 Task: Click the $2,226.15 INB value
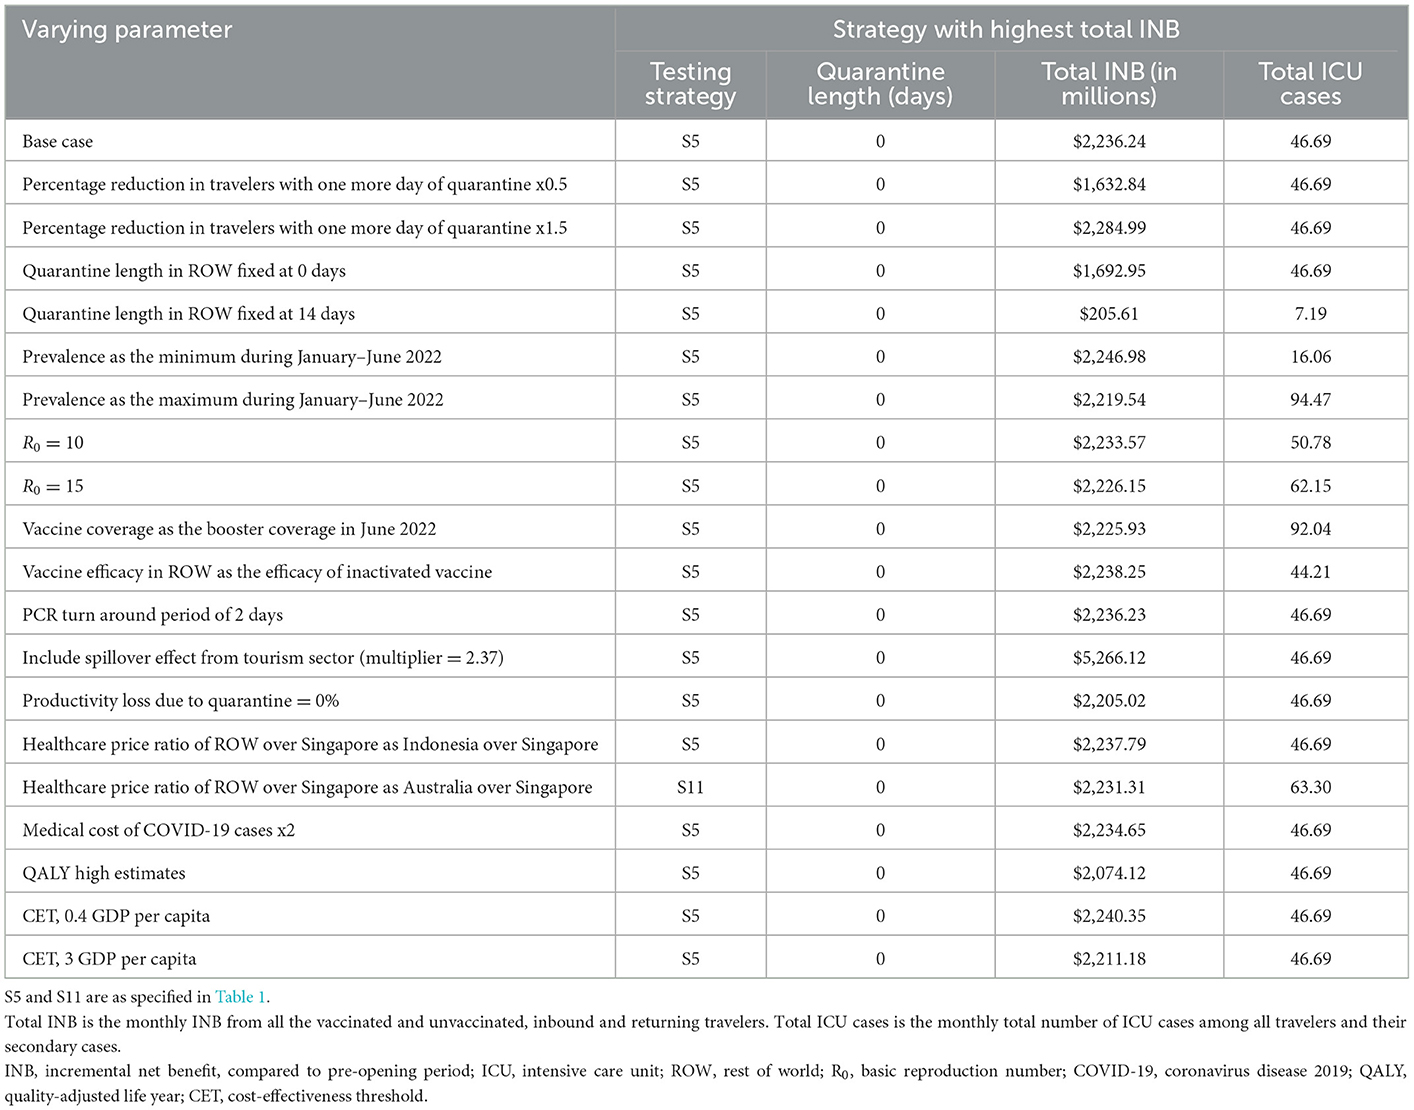click(x=1109, y=486)
